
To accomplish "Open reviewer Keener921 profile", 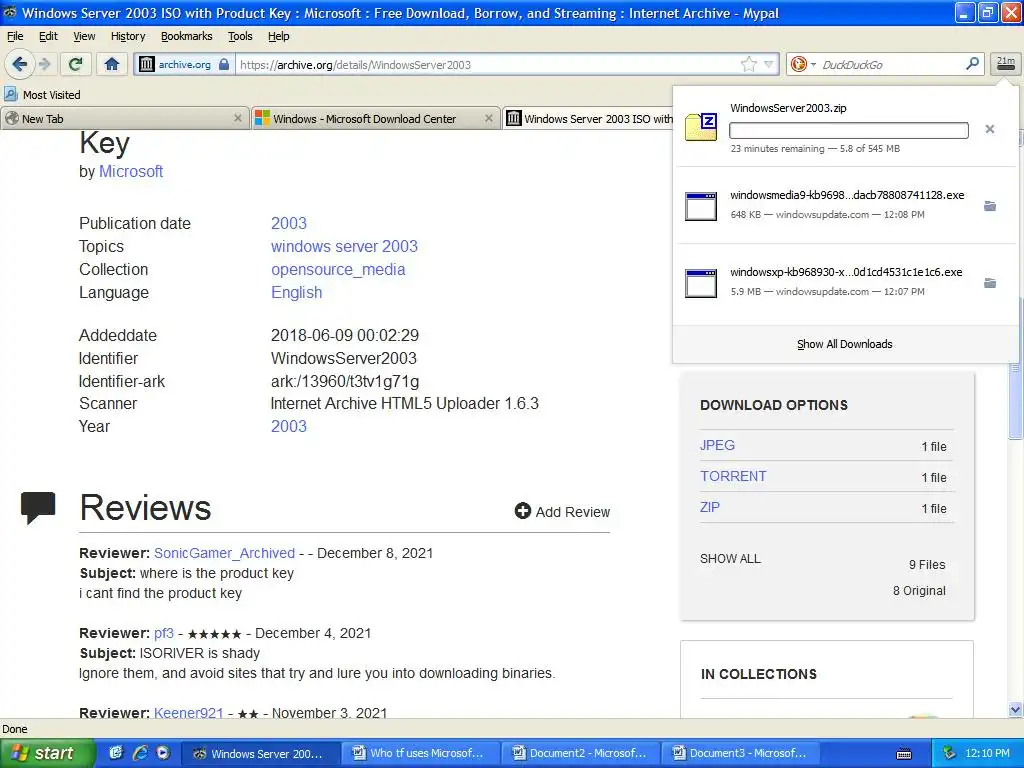I will [x=188, y=712].
